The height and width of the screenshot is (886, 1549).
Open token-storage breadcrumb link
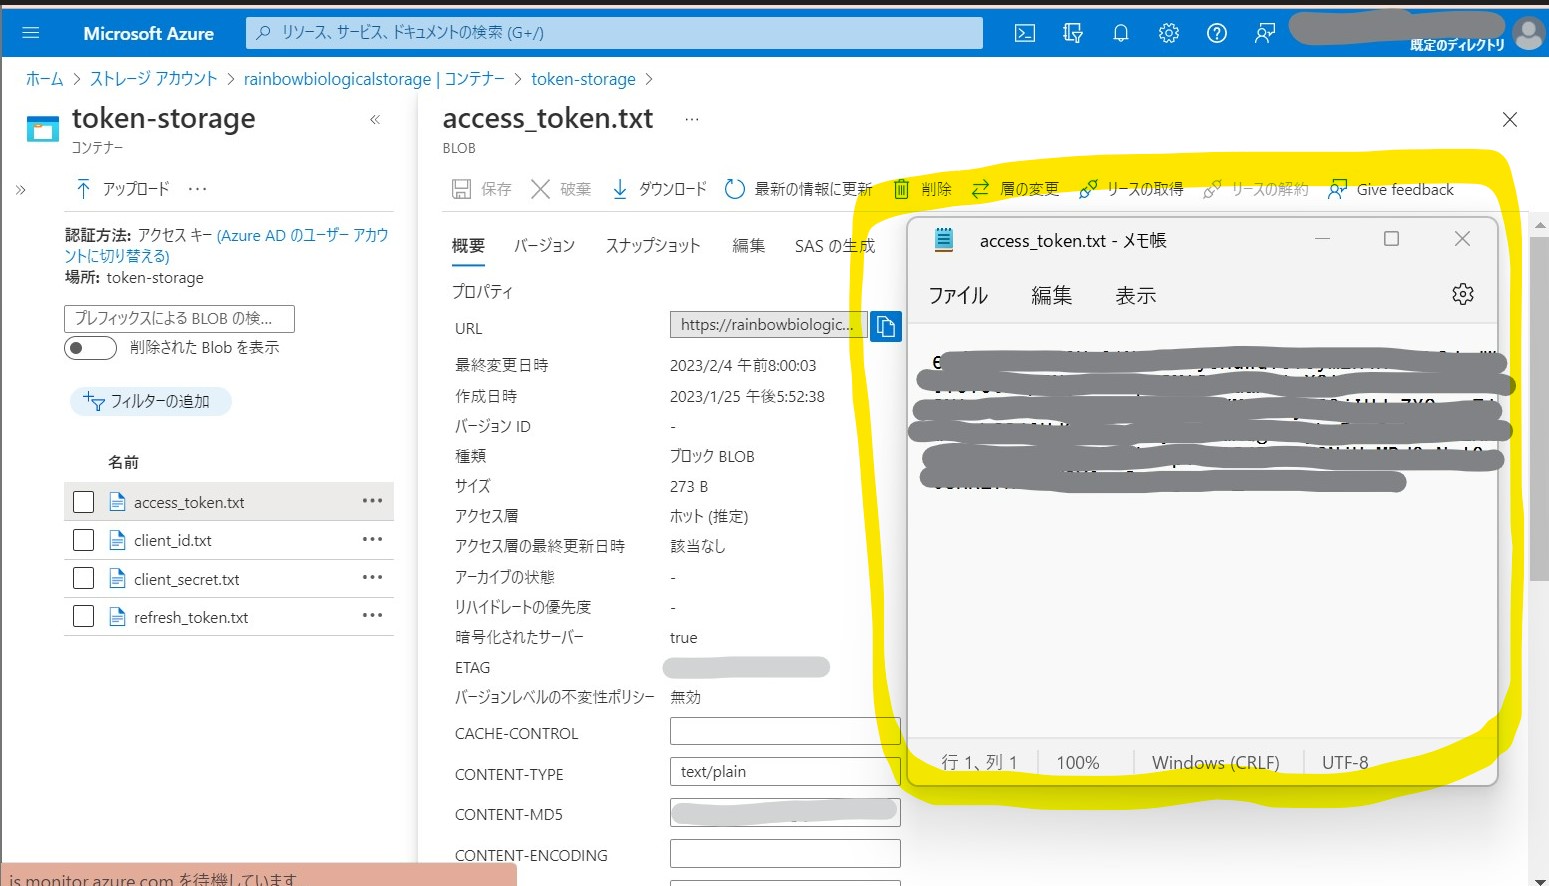coord(583,79)
